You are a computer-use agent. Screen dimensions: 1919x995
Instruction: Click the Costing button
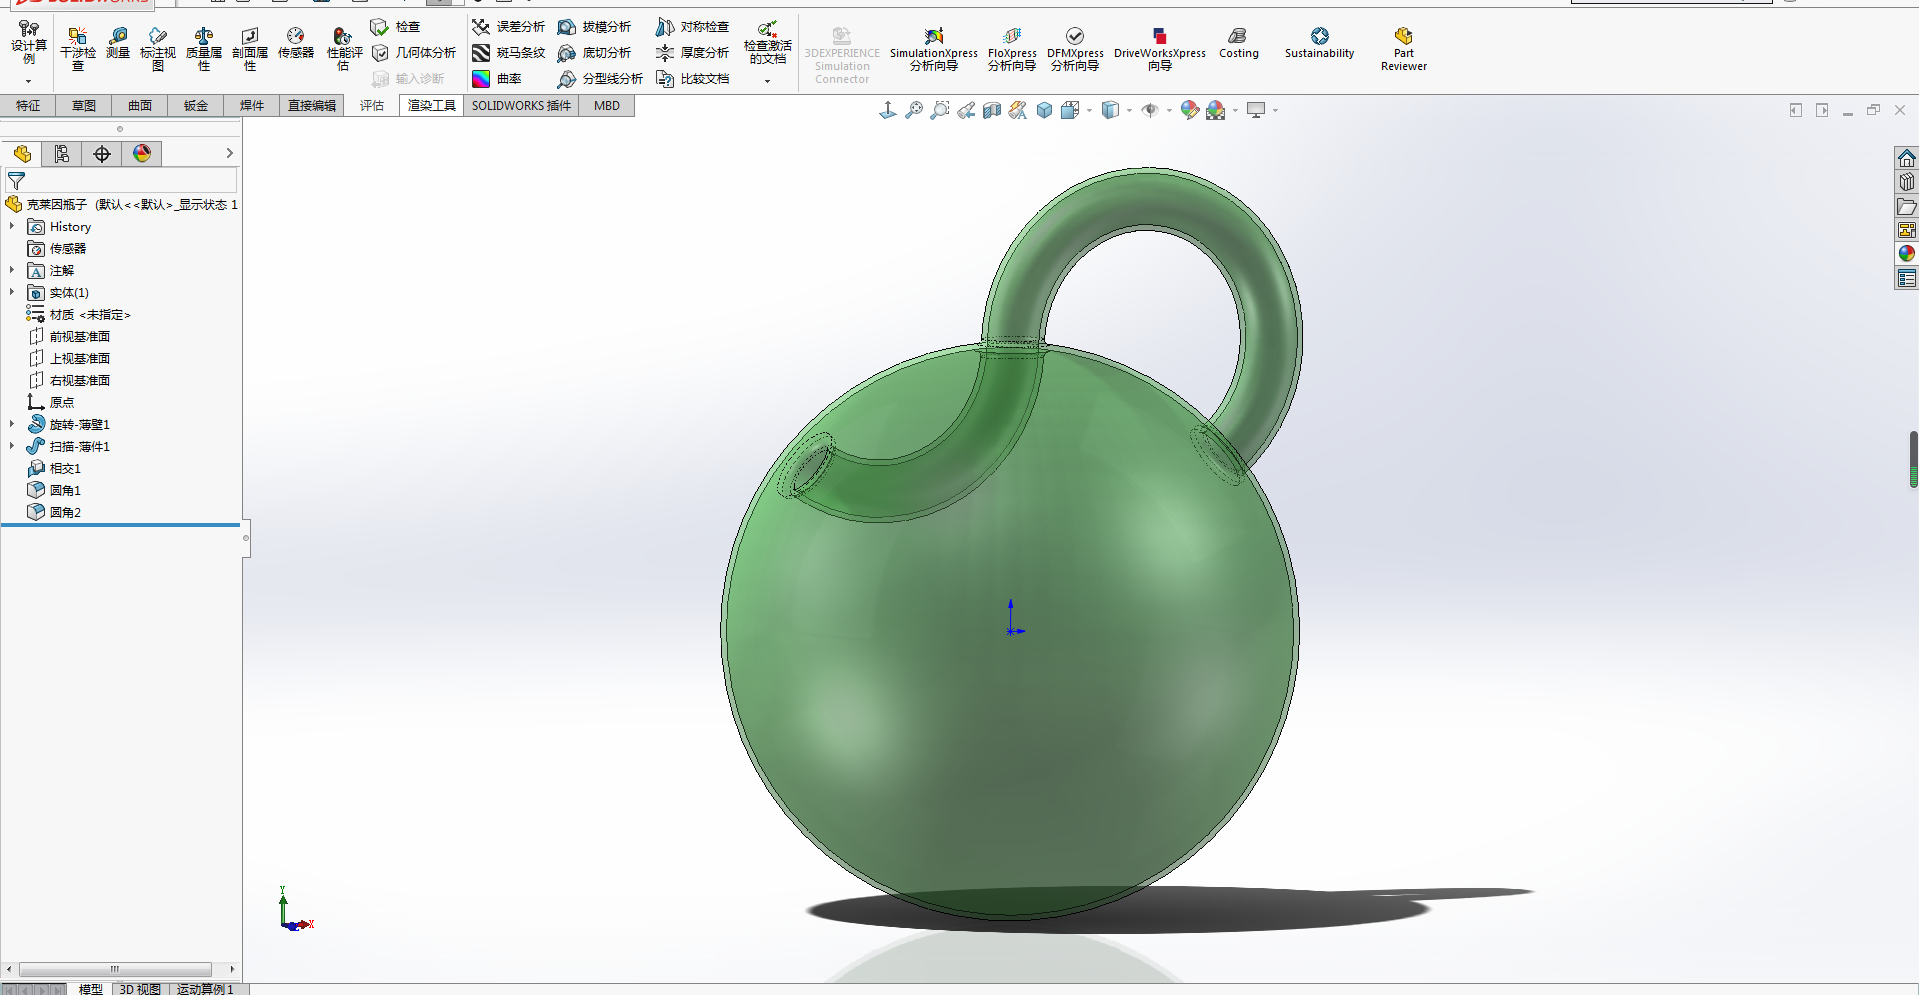coord(1238,43)
